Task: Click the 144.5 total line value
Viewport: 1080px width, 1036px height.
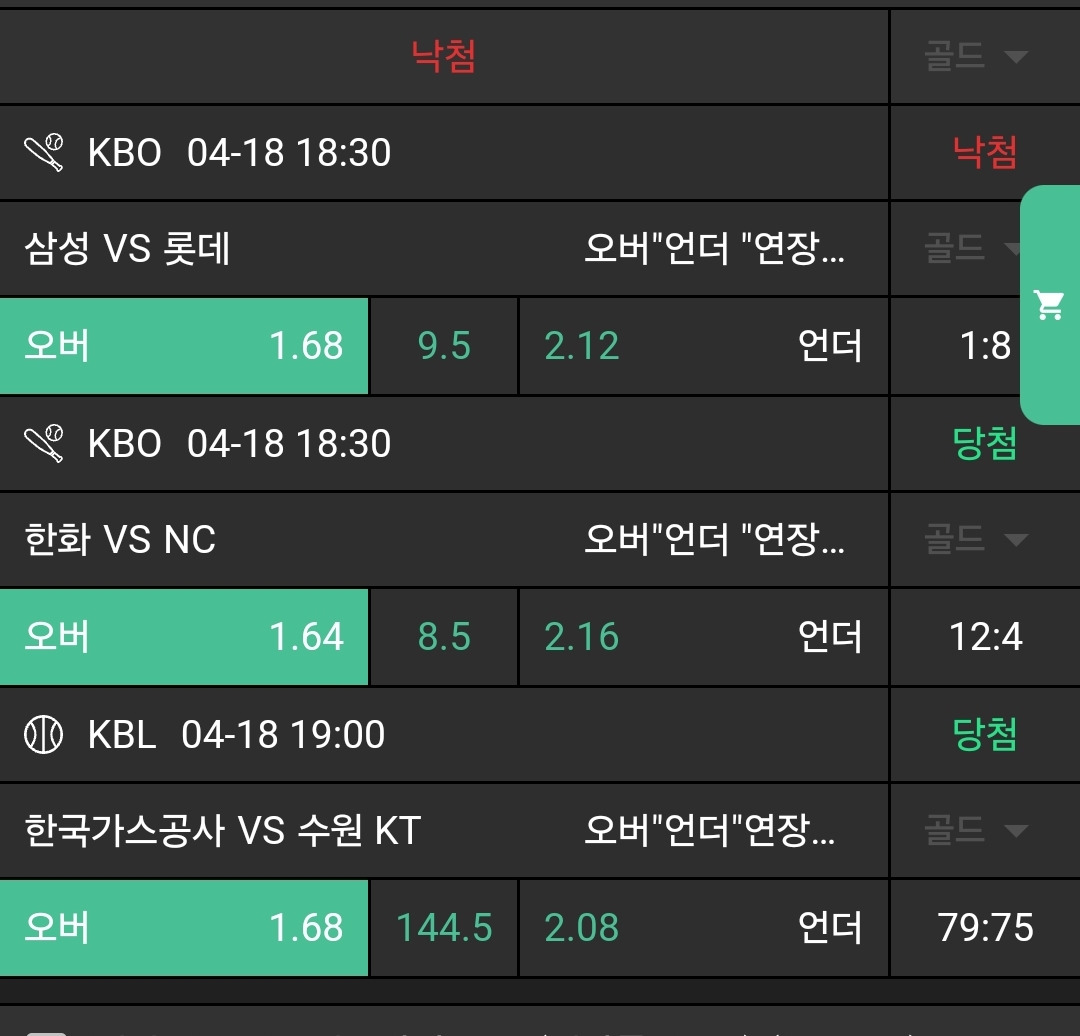Action: tap(444, 928)
